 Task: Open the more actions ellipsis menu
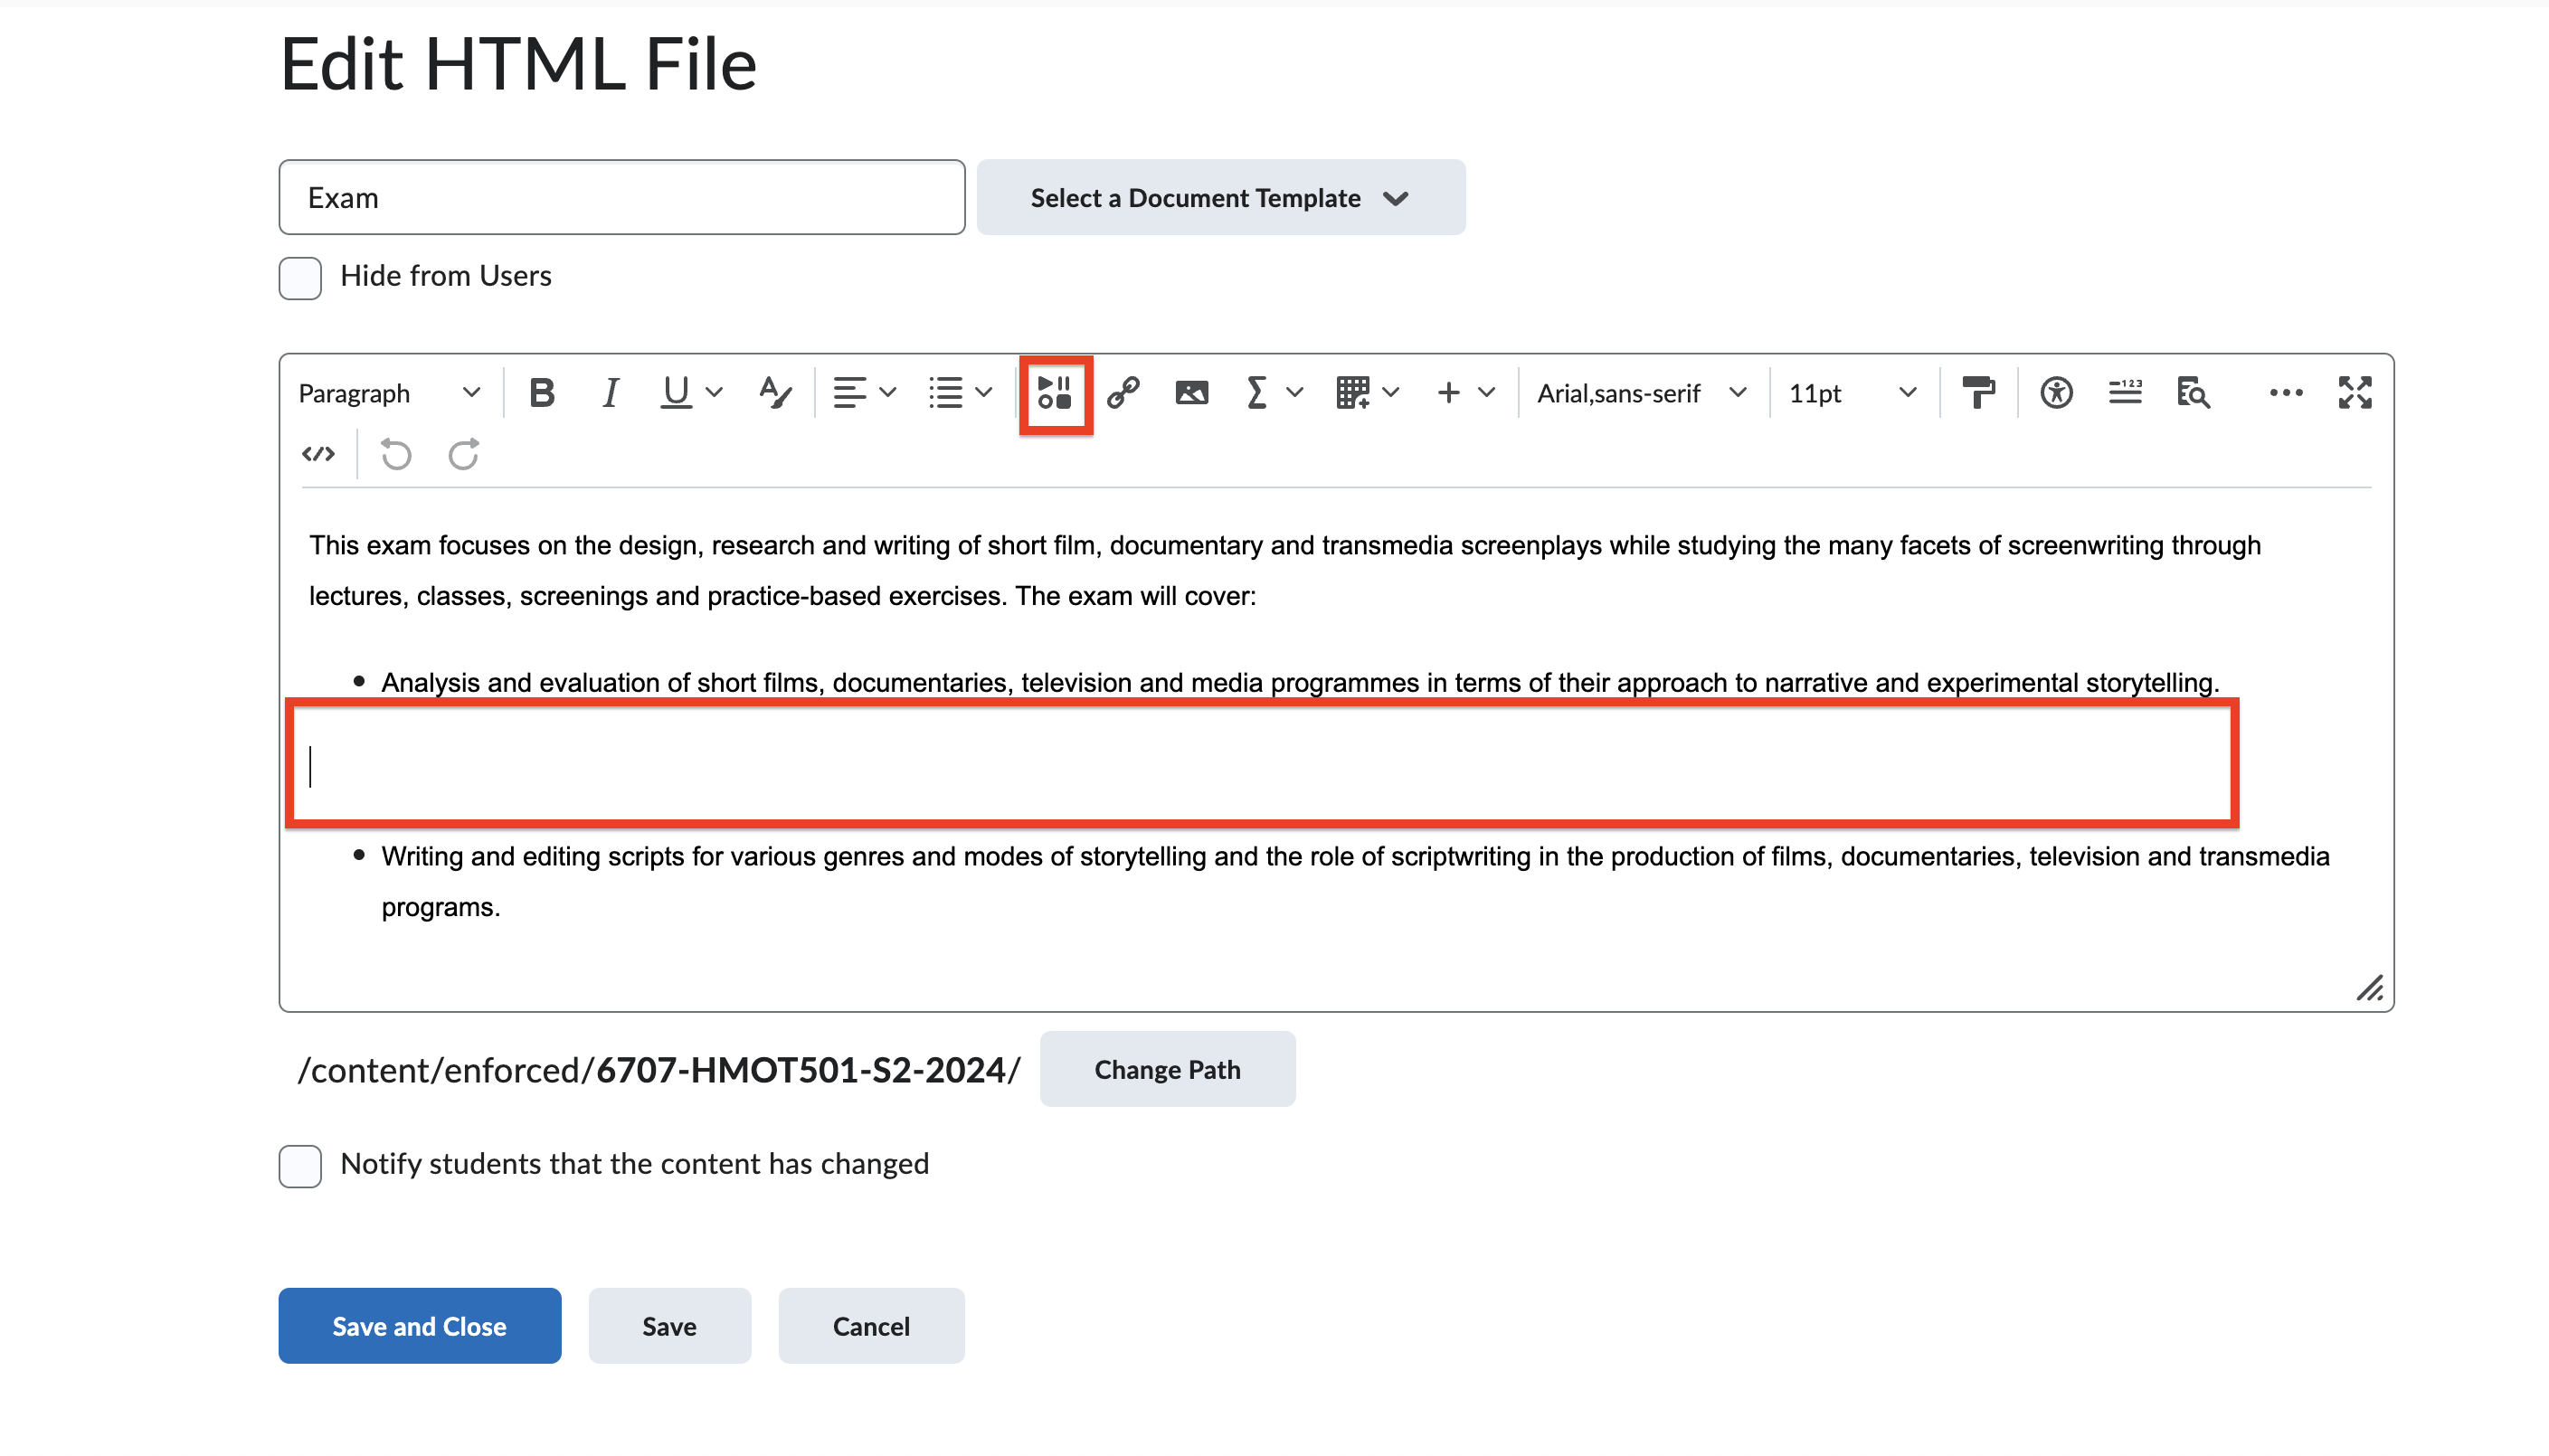point(2286,392)
